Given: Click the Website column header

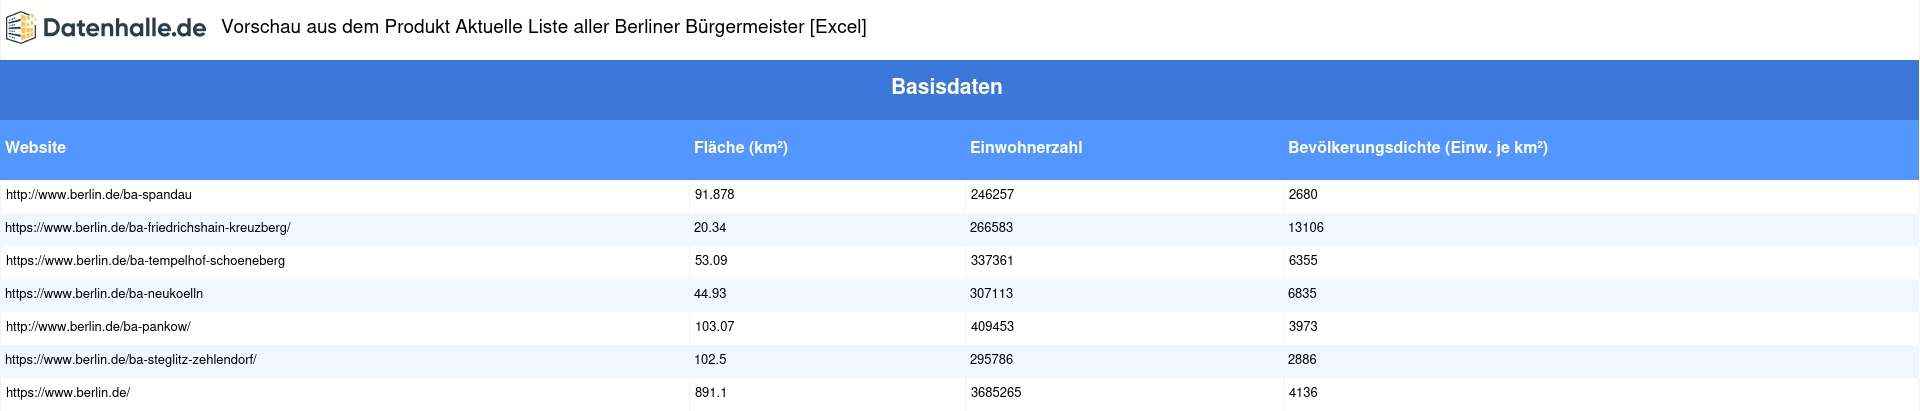Looking at the screenshot, I should click(36, 147).
